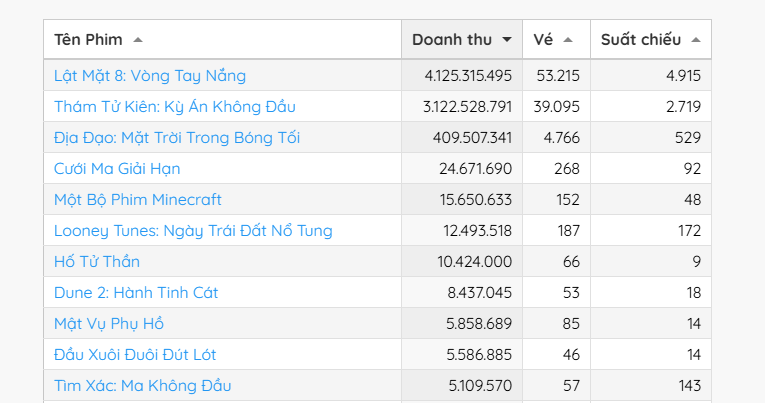Click descending sort arrow on Doanh thu
The width and height of the screenshot is (765, 403).
point(507,40)
